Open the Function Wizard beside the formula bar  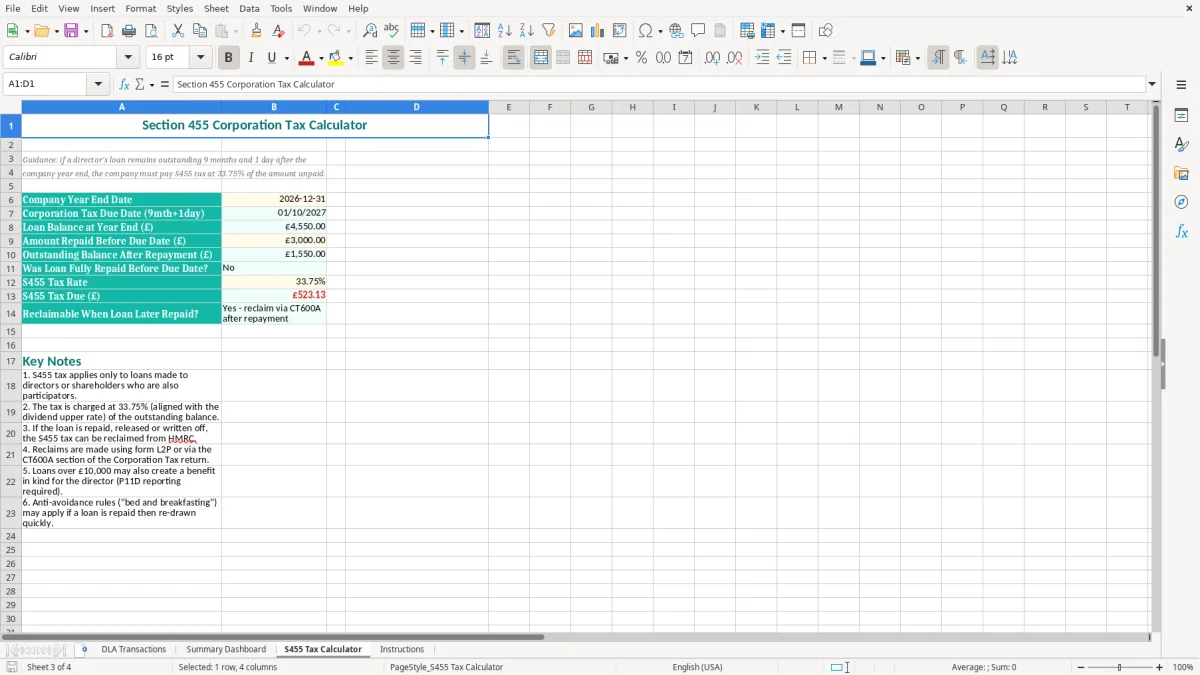pos(125,84)
